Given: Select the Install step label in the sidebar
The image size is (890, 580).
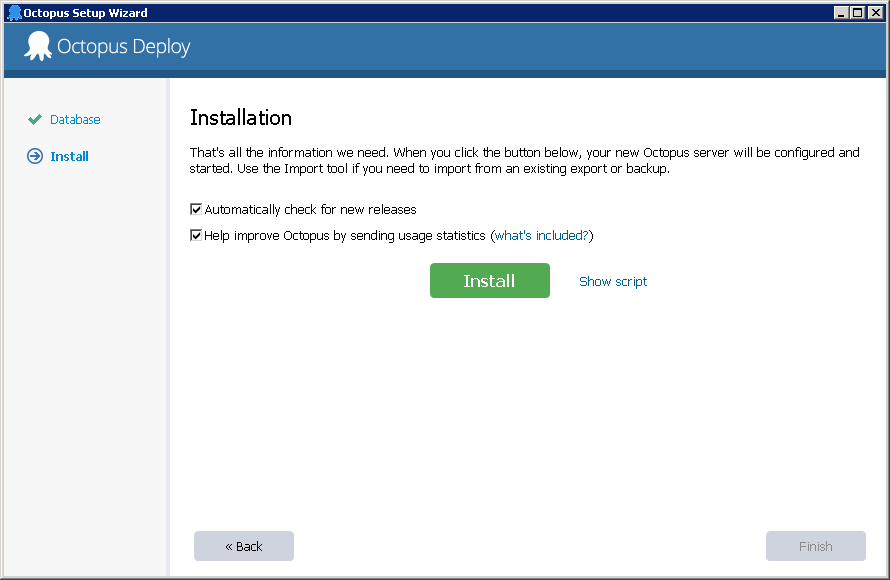Looking at the screenshot, I should coord(69,156).
